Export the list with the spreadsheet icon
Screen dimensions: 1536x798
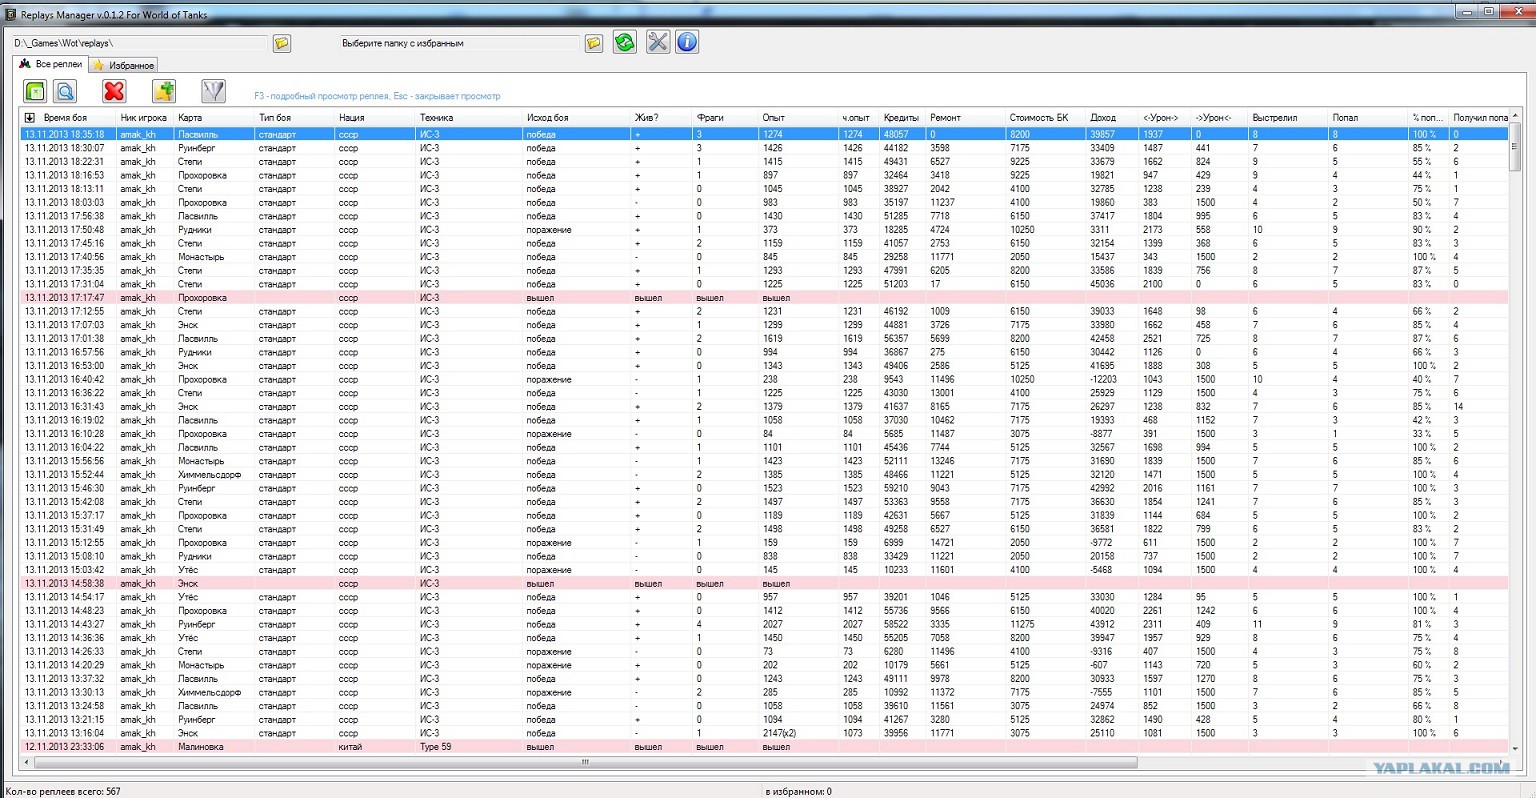(35, 91)
